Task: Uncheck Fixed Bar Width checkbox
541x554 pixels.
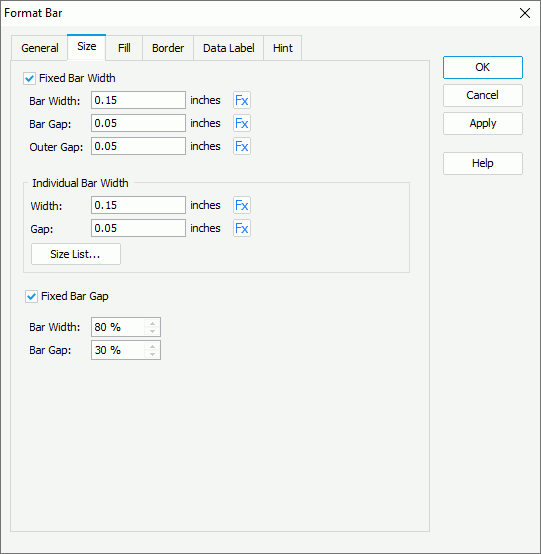Action: pyautogui.click(x=29, y=78)
